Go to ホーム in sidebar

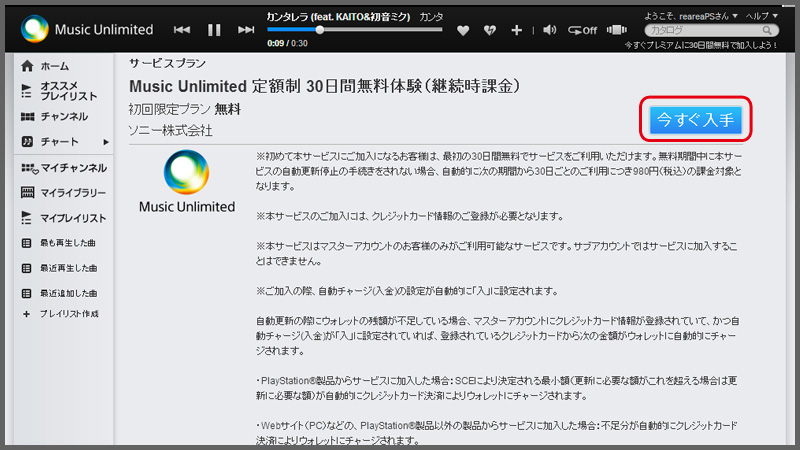pyautogui.click(x=45, y=66)
